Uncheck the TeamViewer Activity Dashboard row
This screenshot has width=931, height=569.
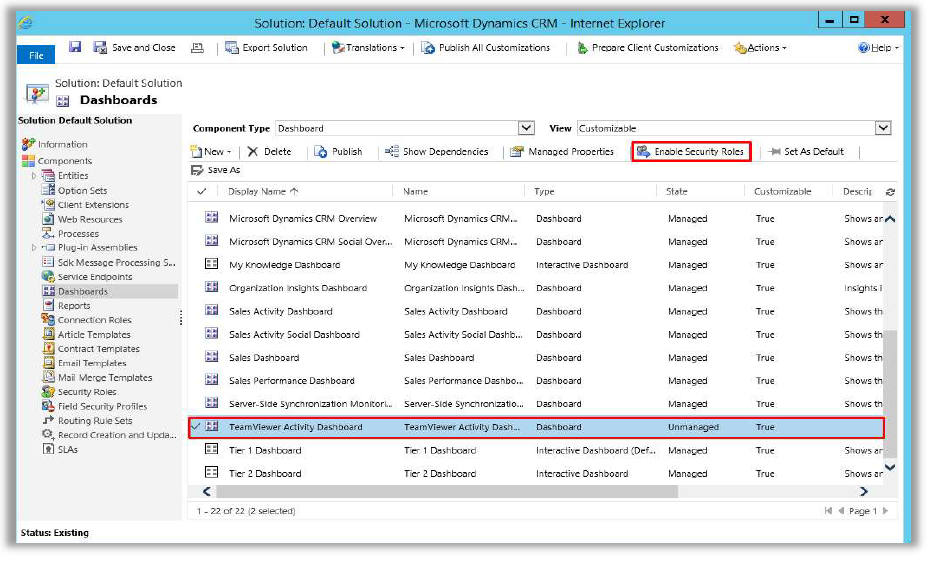click(x=195, y=427)
